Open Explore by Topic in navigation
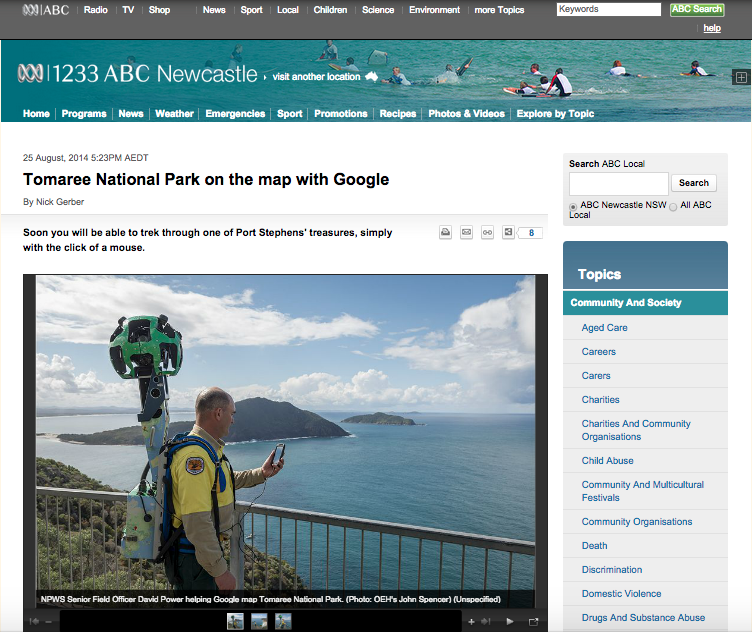Screen dimensions: 752x632 555,114
